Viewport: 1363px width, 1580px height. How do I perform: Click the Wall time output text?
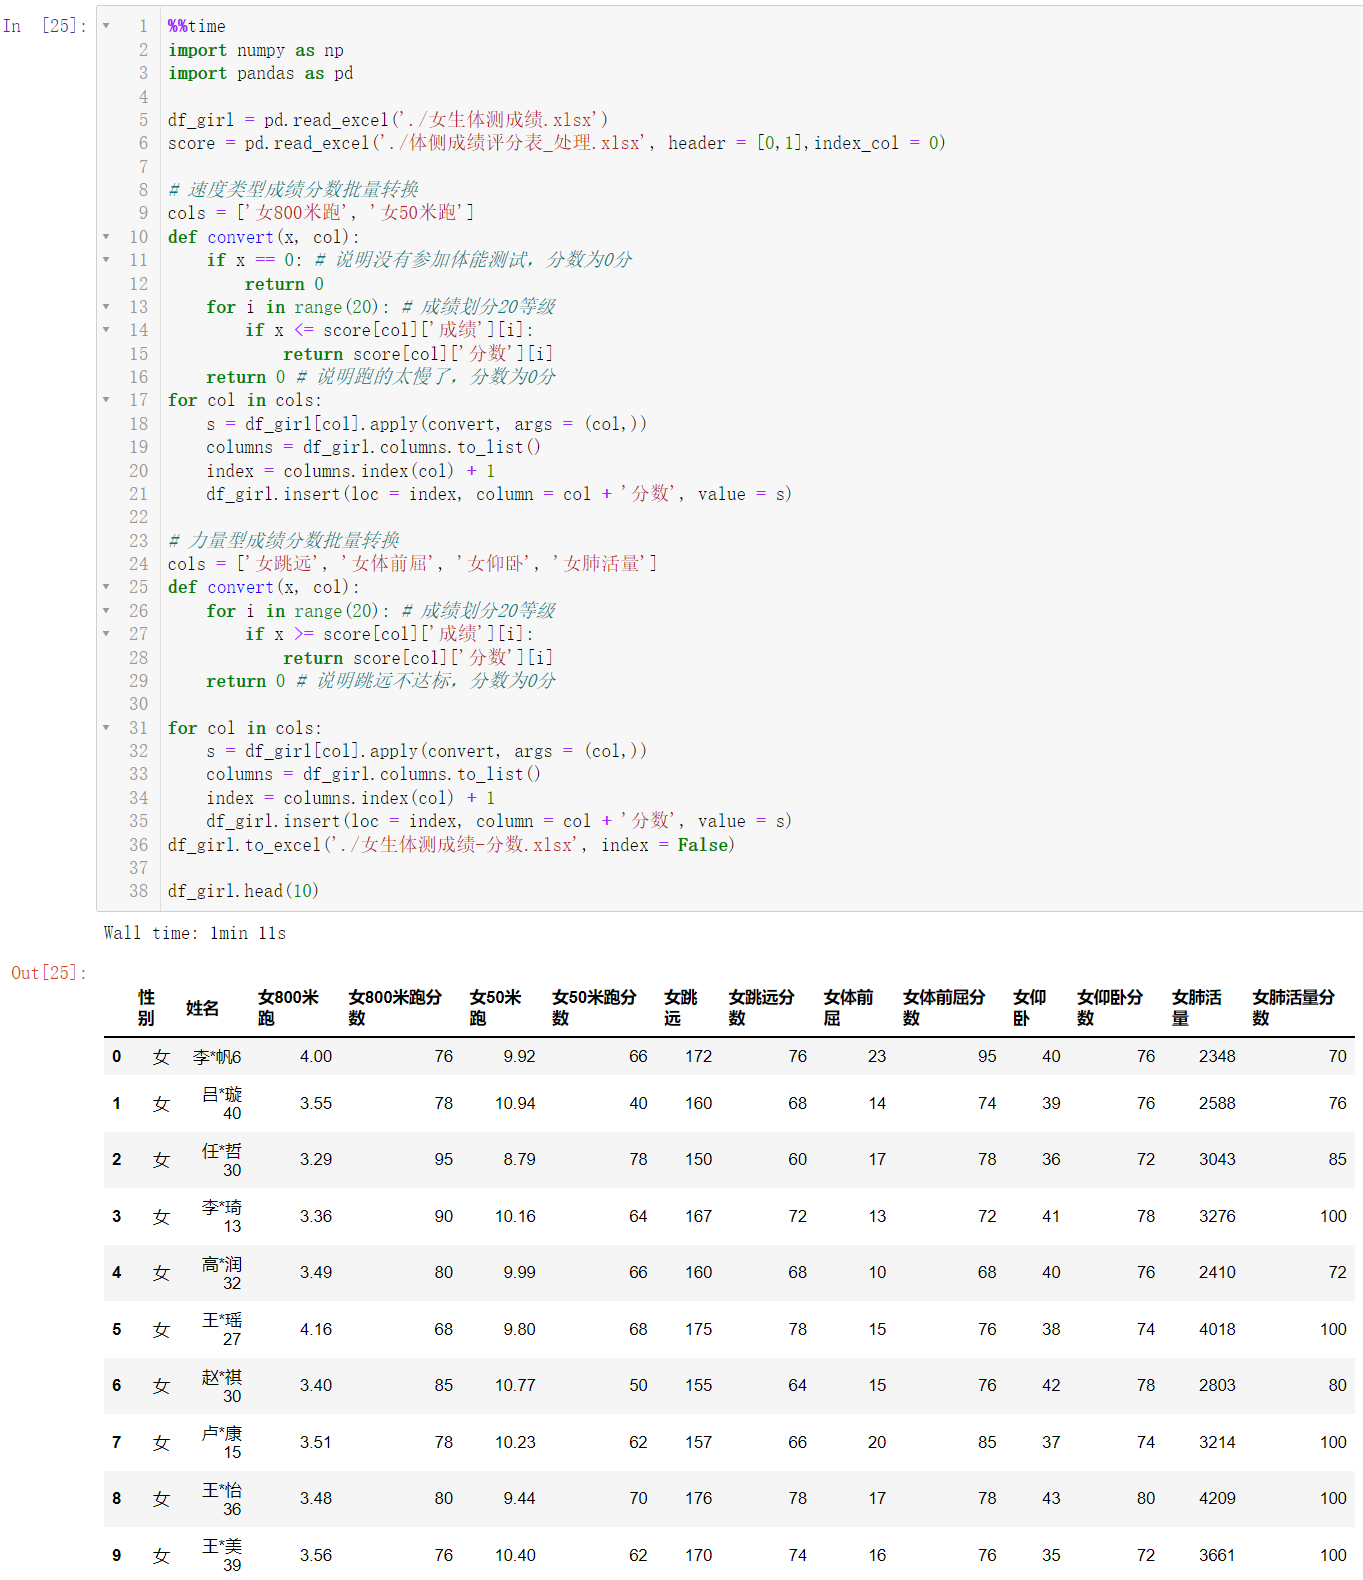(x=195, y=933)
